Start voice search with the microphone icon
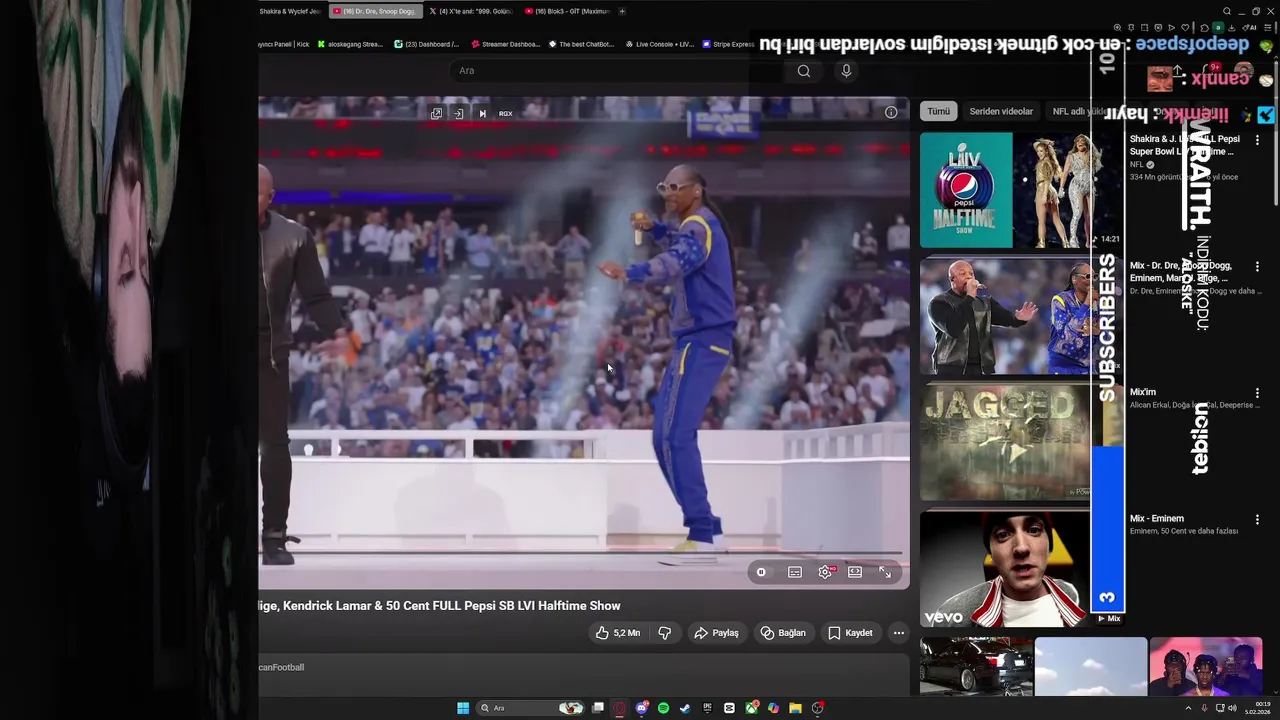This screenshot has width=1280, height=720. [846, 71]
